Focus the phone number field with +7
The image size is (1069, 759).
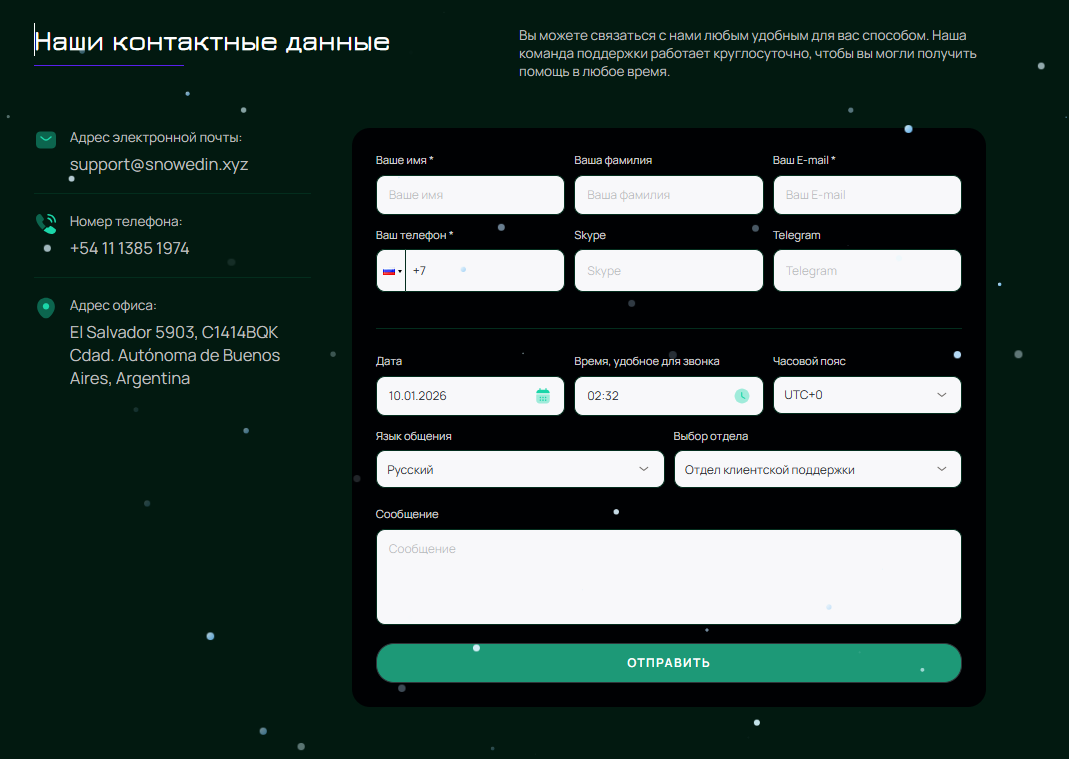485,271
